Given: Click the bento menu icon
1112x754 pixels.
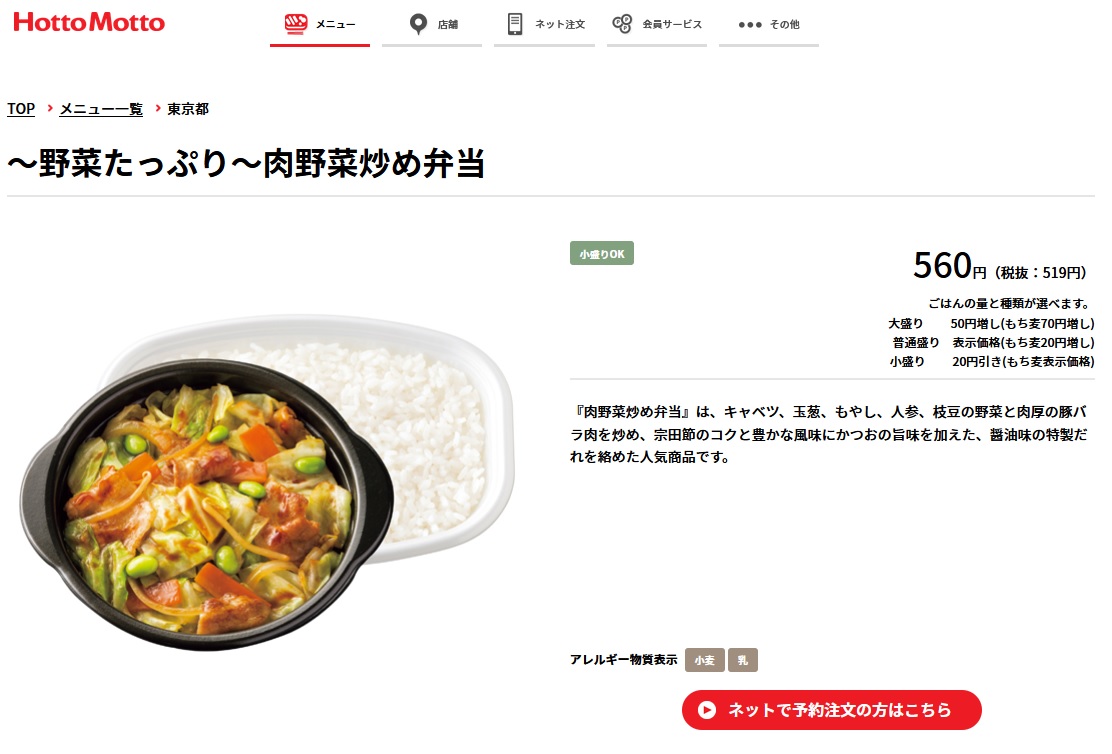Looking at the screenshot, I should click(296, 24).
